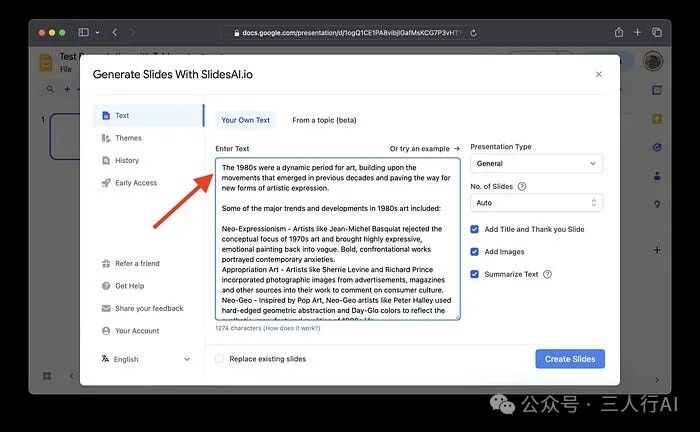The height and width of the screenshot is (432, 700).
Task: Uncheck the Add Images checkbox
Action: coord(475,252)
